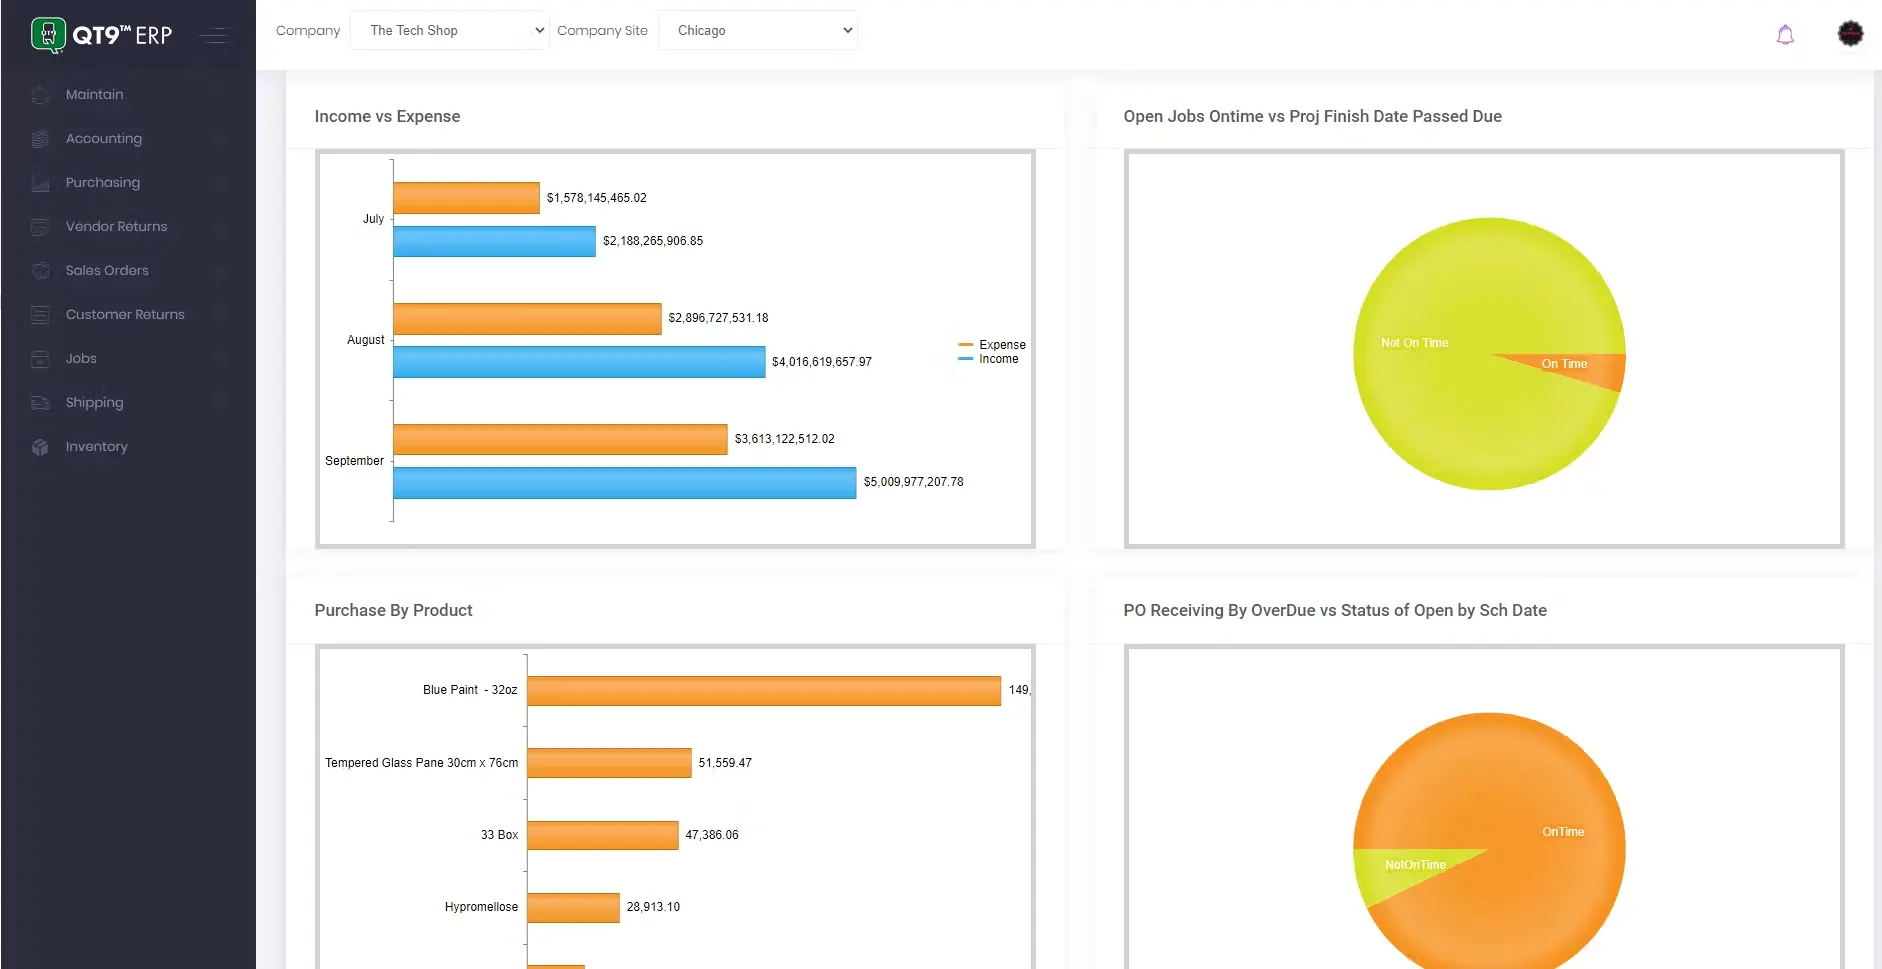The height and width of the screenshot is (969, 1882).
Task: Open the Customer Returns section
Action: pos(40,314)
